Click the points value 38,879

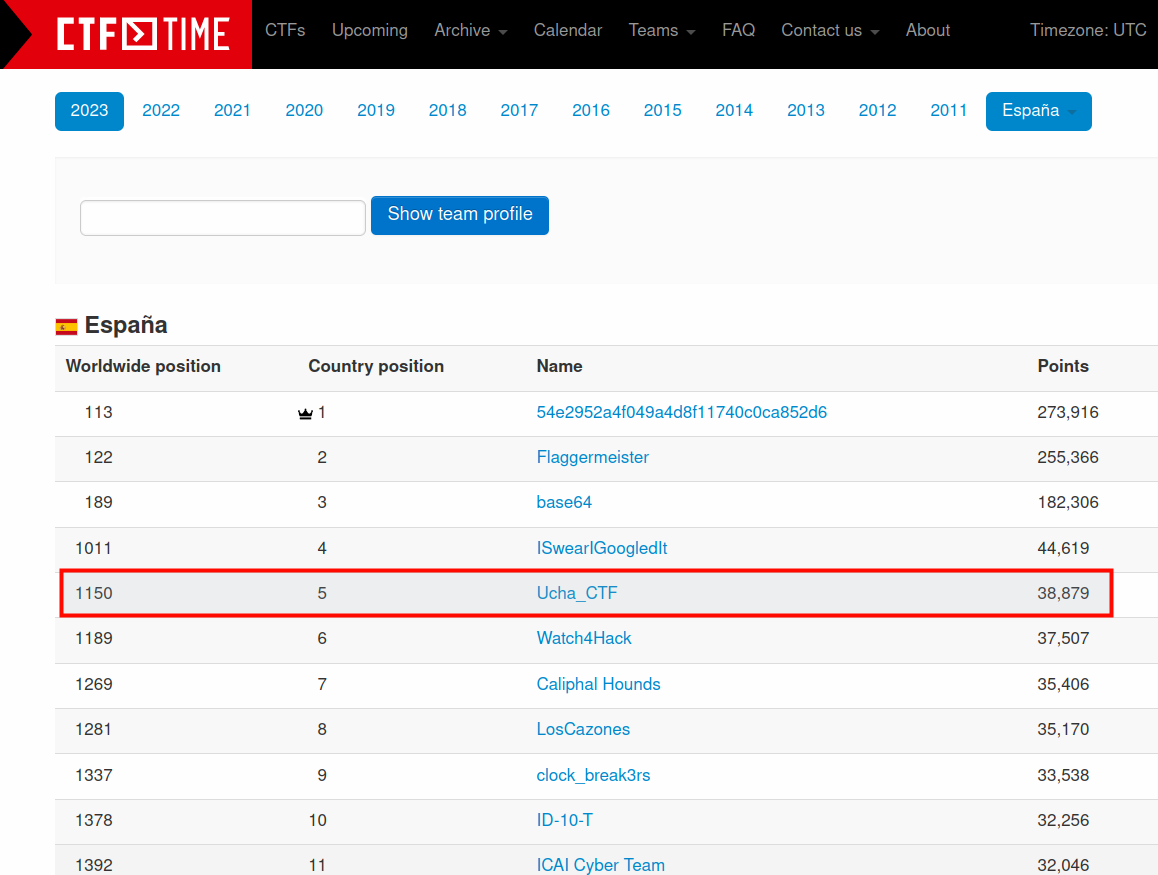[x=1063, y=594]
